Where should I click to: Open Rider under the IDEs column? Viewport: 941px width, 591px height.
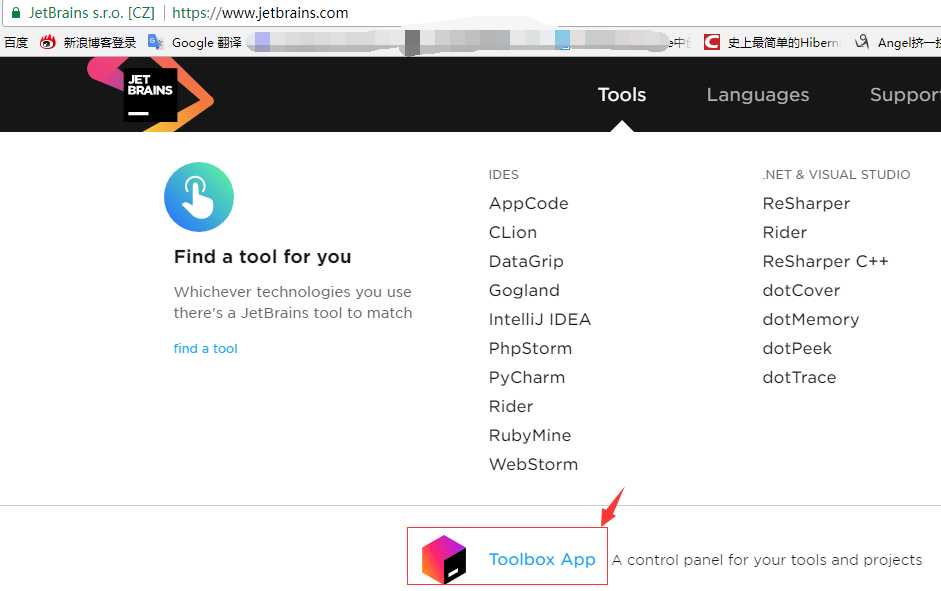511,406
